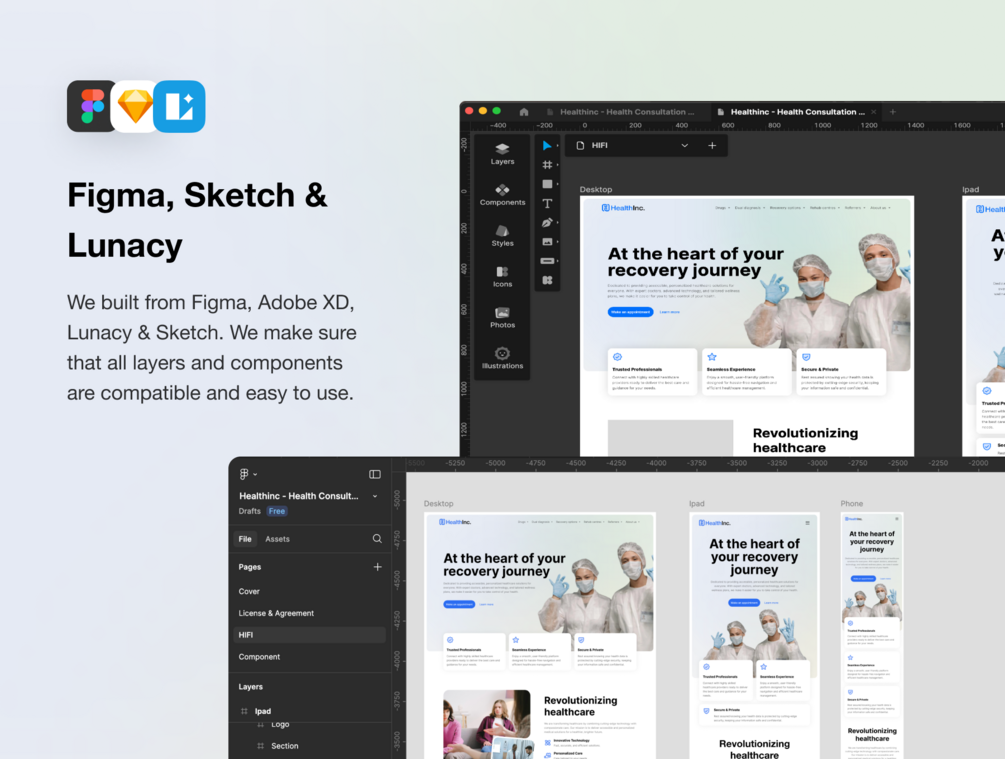Select the Text tool in Lunacy
Viewport: 1005px width, 759px height.
tap(547, 203)
